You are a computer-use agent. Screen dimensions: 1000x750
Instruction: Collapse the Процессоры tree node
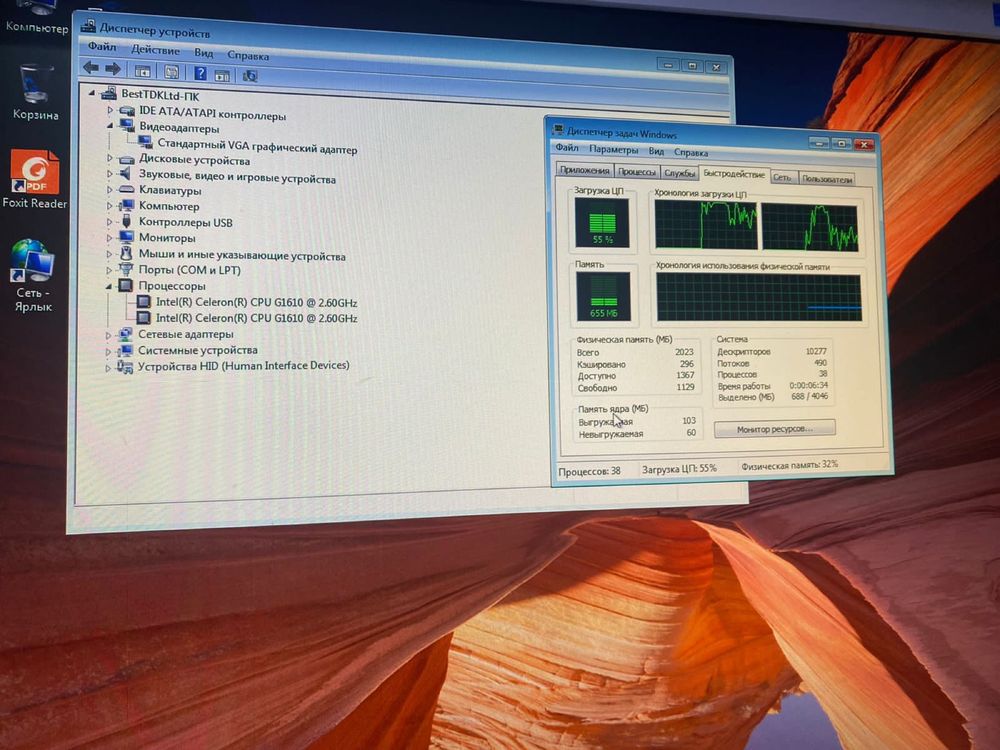(x=108, y=286)
